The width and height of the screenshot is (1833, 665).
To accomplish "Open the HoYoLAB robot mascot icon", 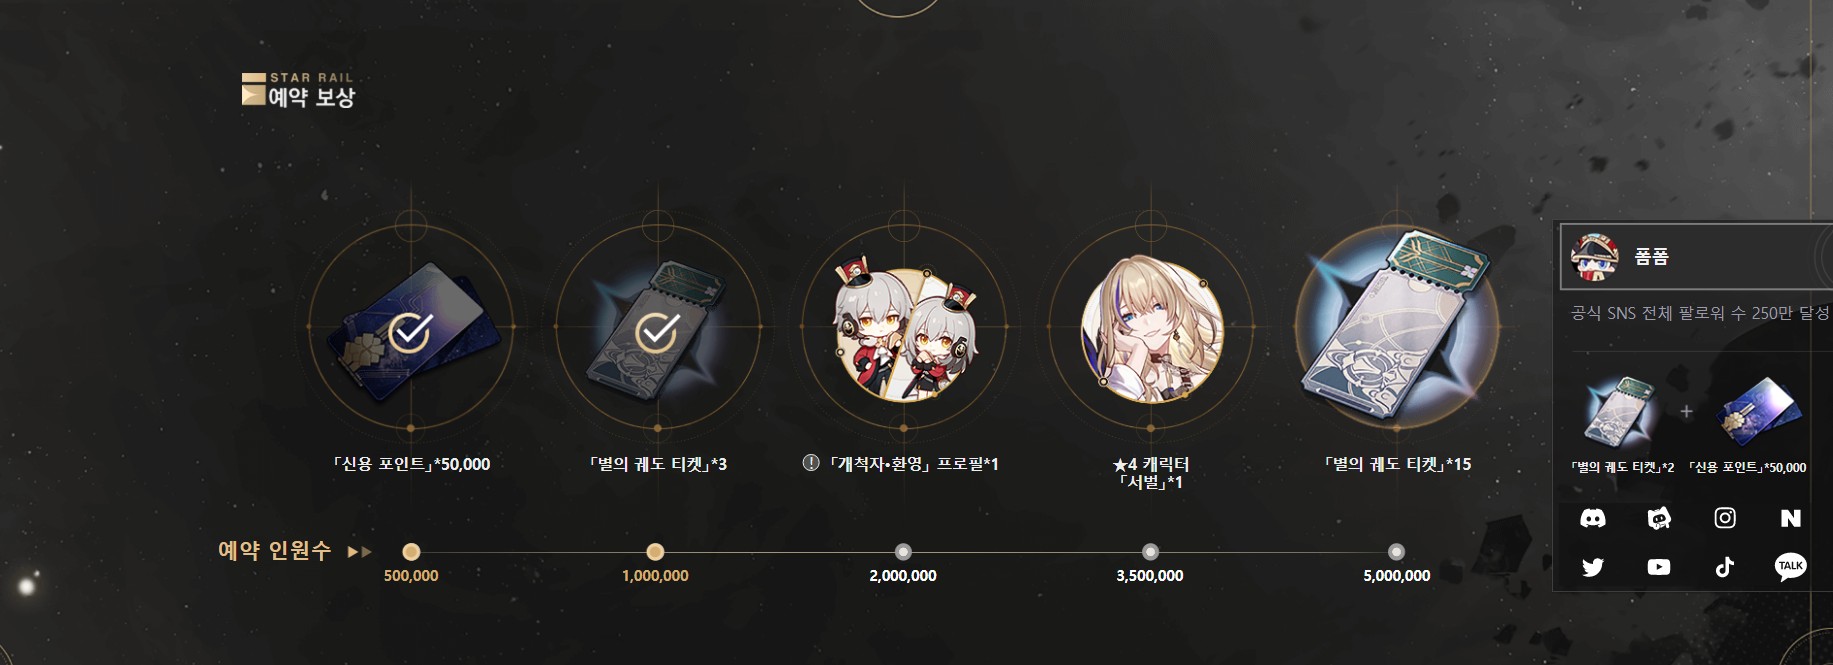I will pyautogui.click(x=1659, y=518).
